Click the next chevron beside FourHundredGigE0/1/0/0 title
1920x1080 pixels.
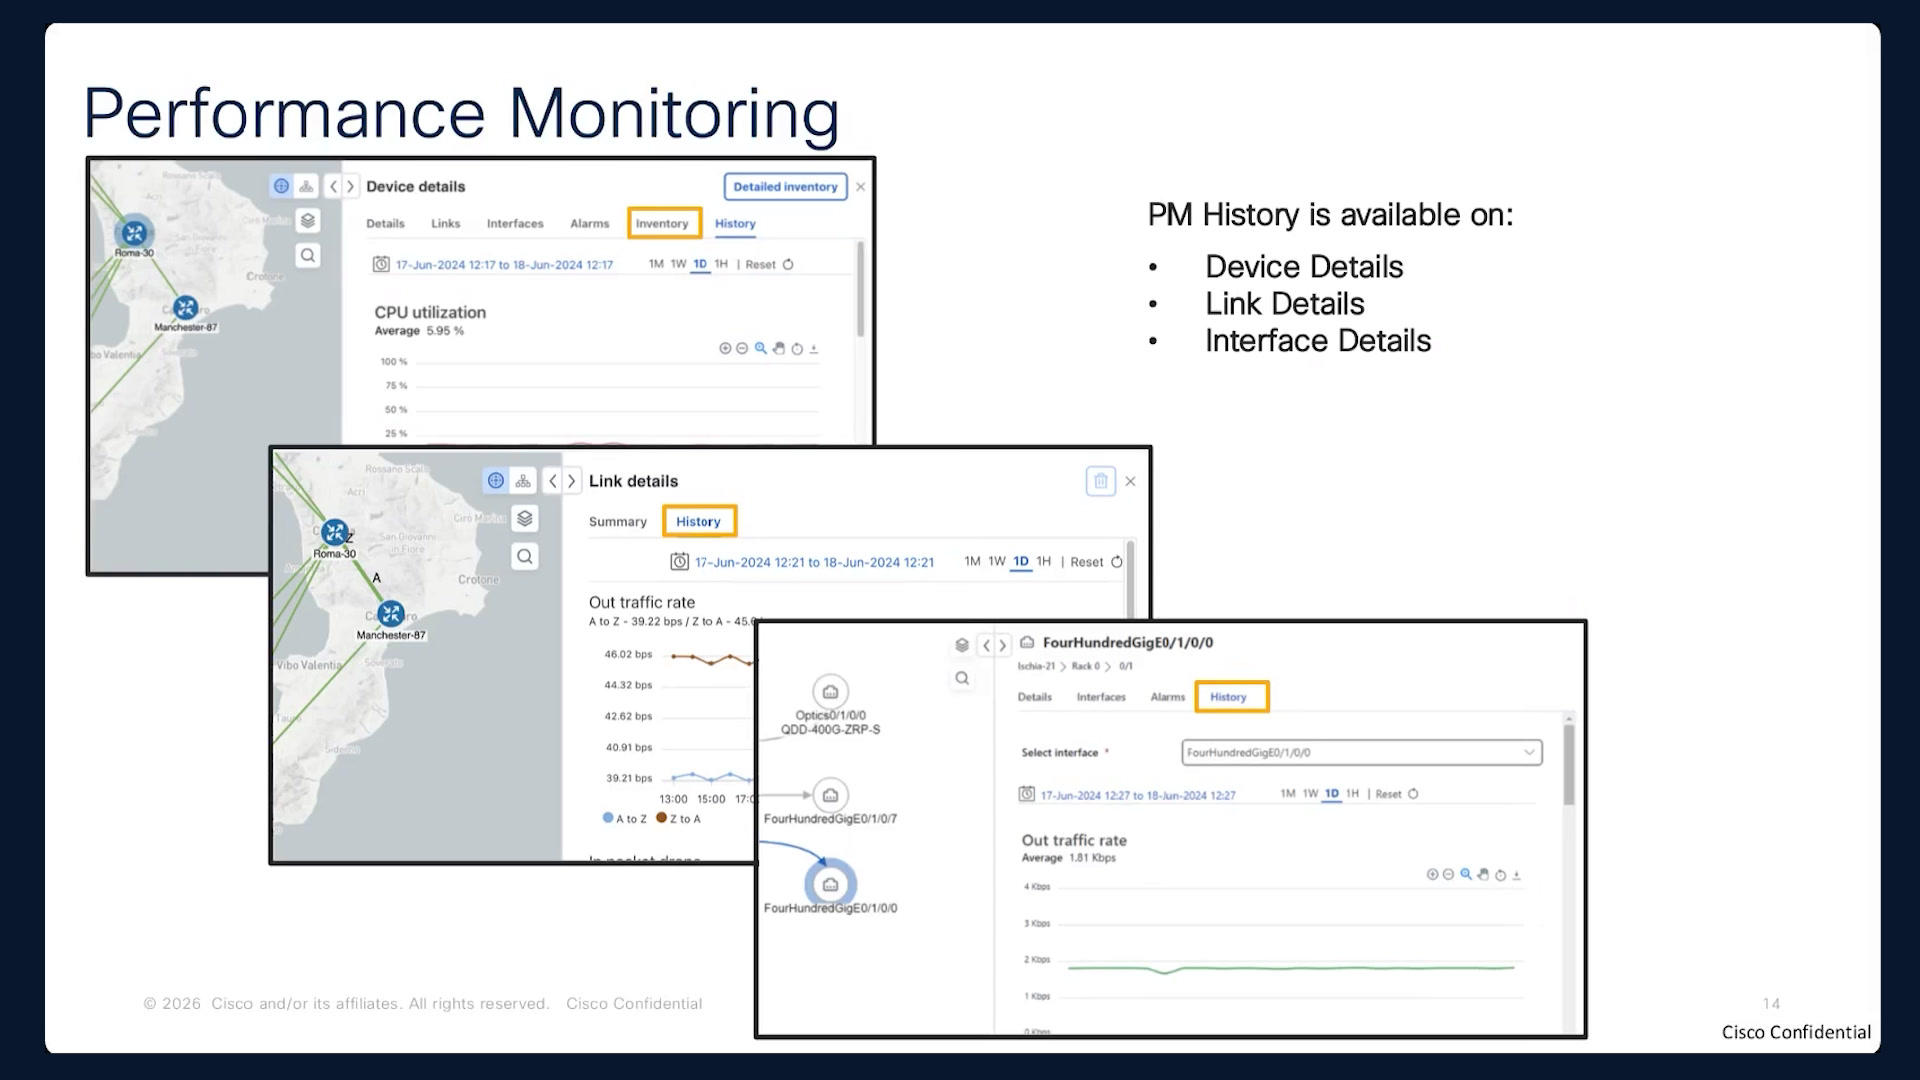pos(1002,645)
